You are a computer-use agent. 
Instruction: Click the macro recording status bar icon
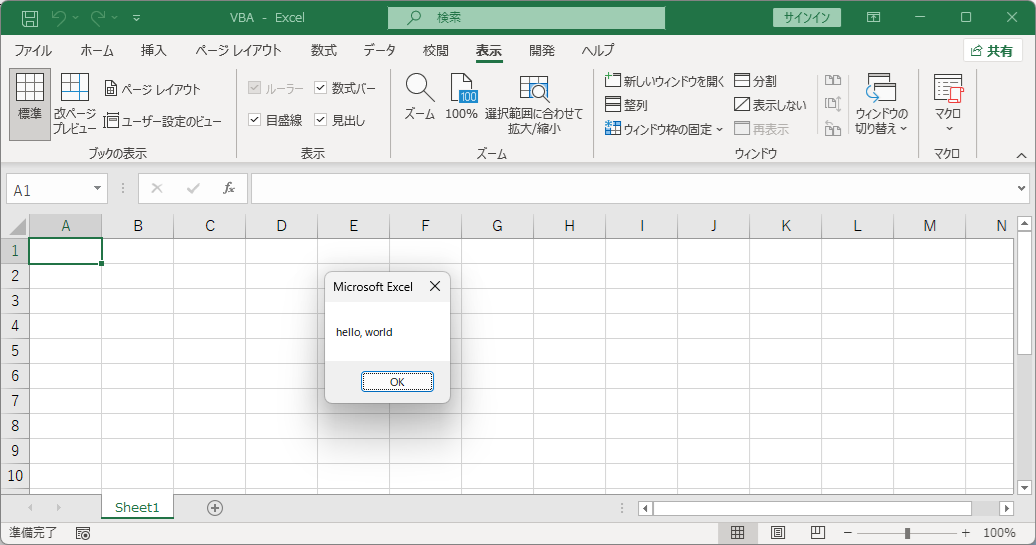83,533
